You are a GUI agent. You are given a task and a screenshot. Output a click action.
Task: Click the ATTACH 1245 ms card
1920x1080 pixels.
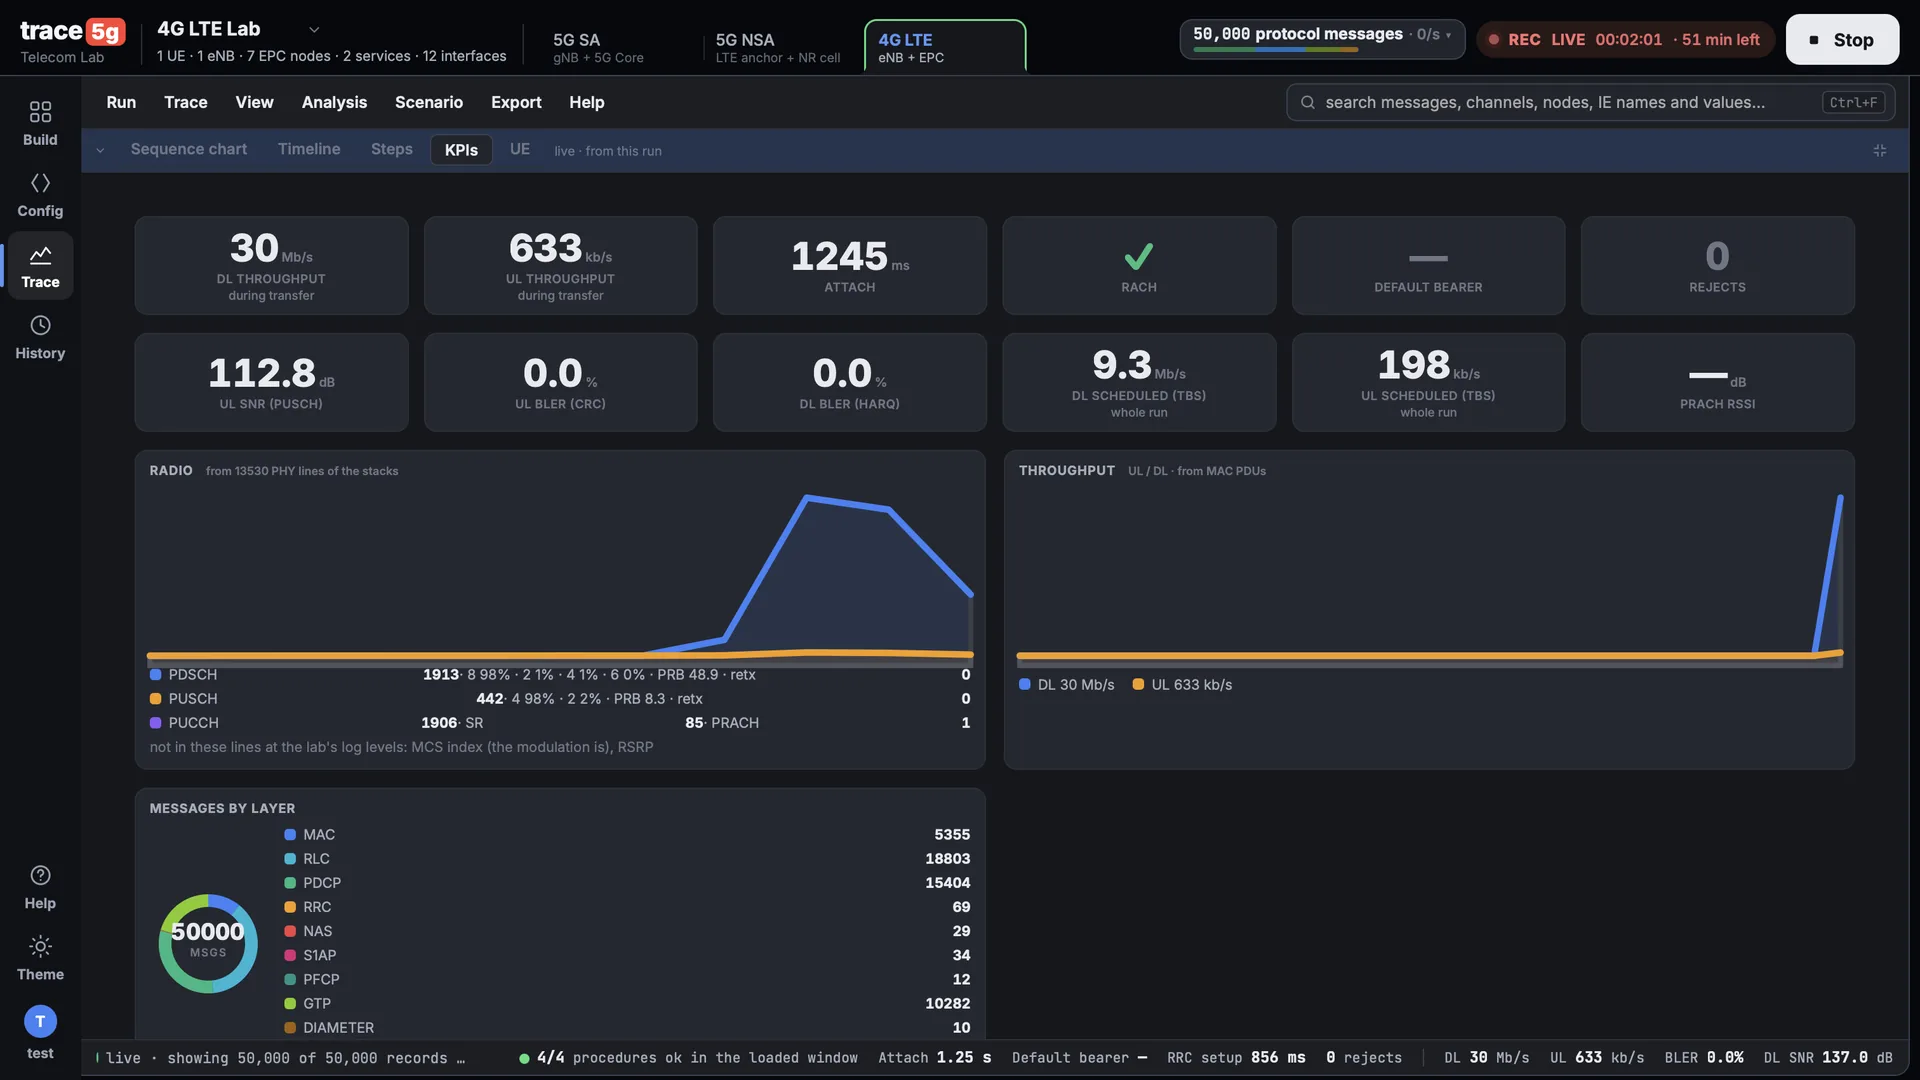[x=850, y=266]
